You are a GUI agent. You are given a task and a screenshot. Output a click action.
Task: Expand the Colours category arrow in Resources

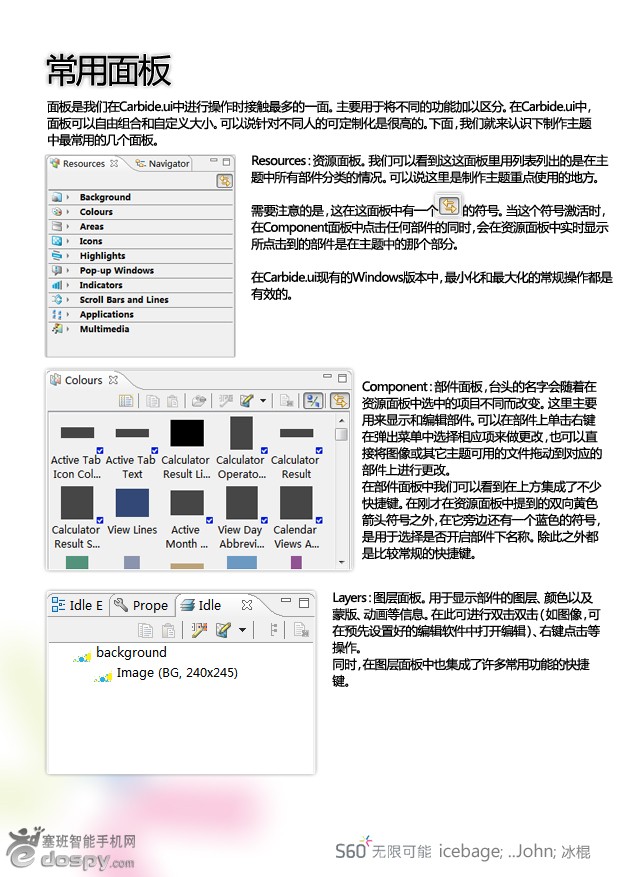pos(68,212)
